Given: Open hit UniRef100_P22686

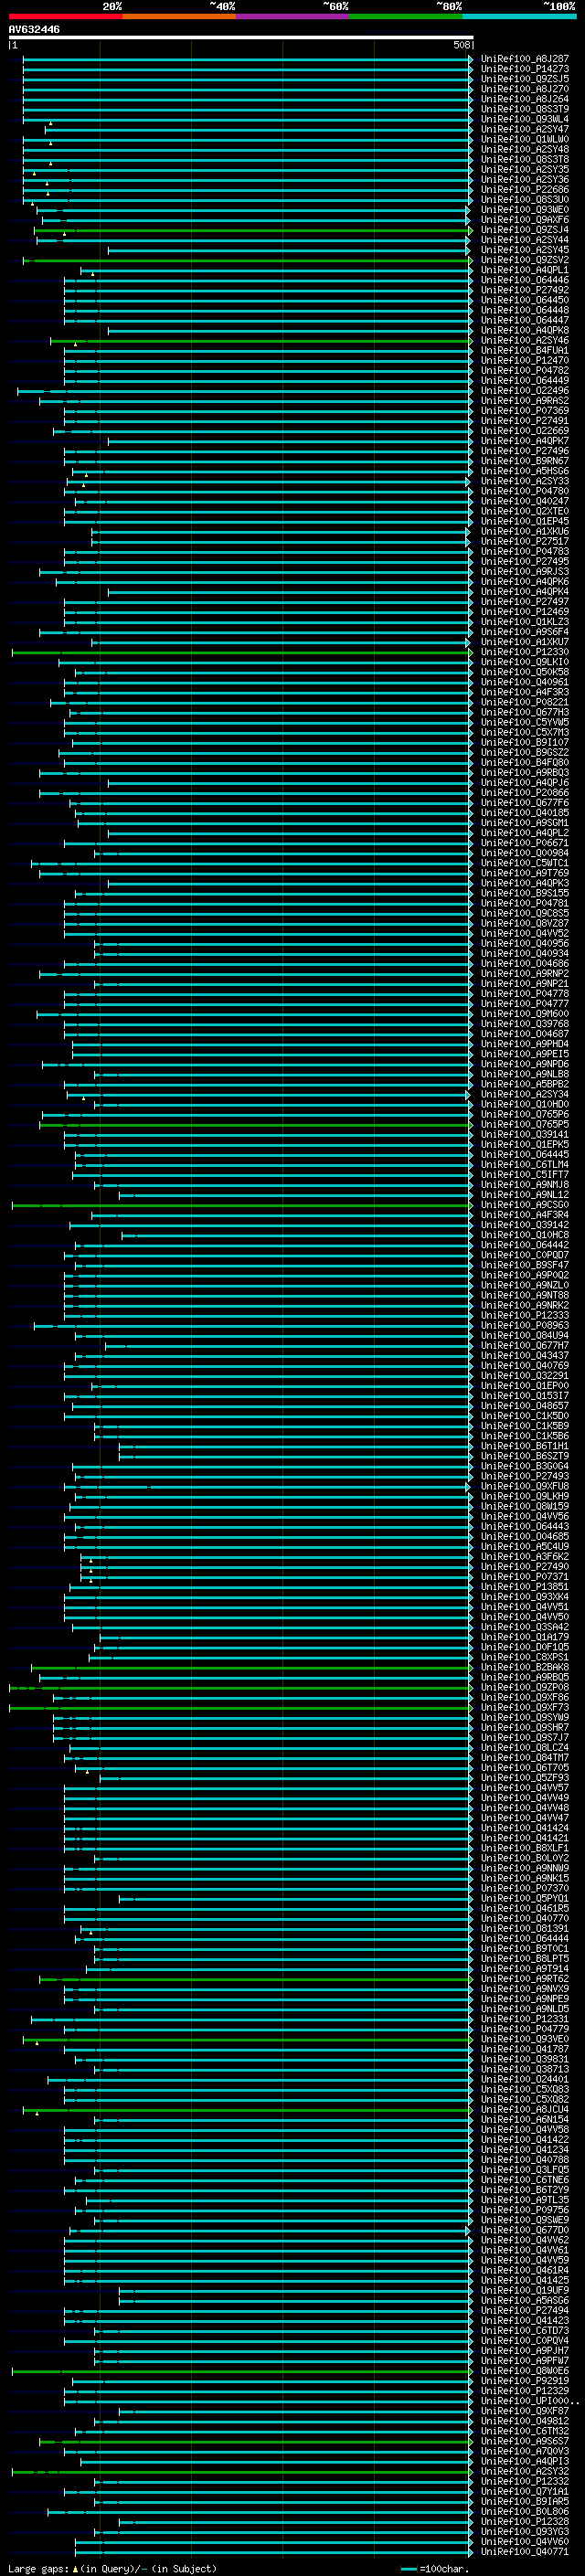Looking at the screenshot, I should [524, 189].
